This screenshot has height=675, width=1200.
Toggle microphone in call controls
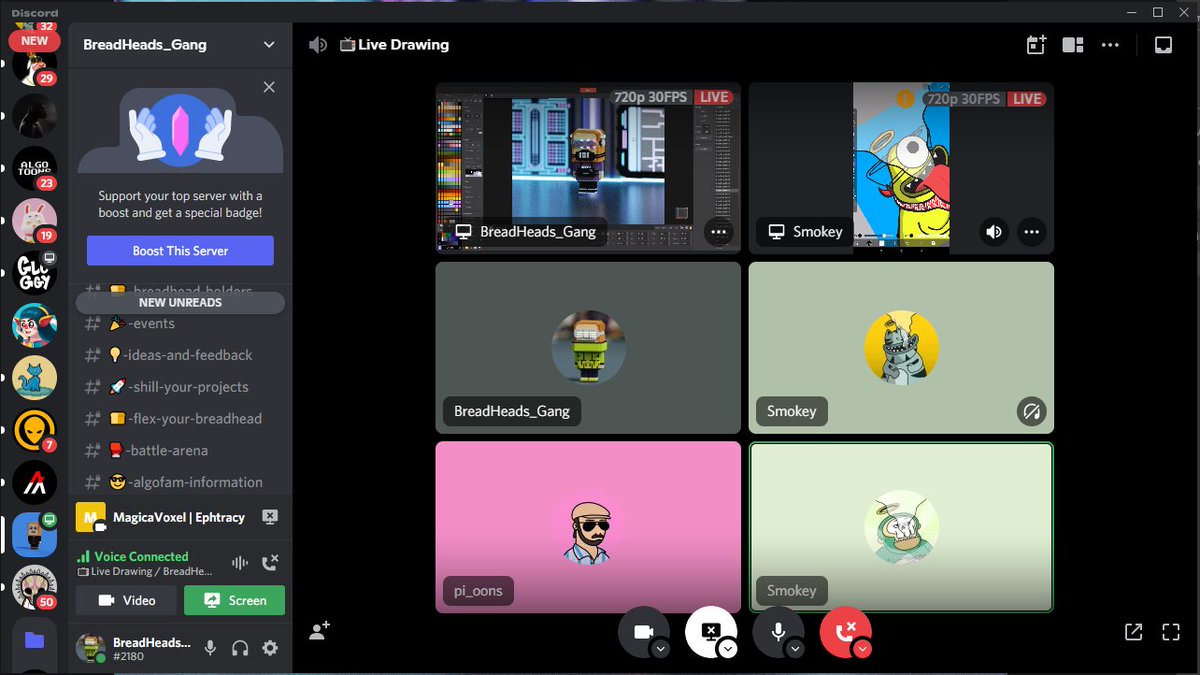777,631
